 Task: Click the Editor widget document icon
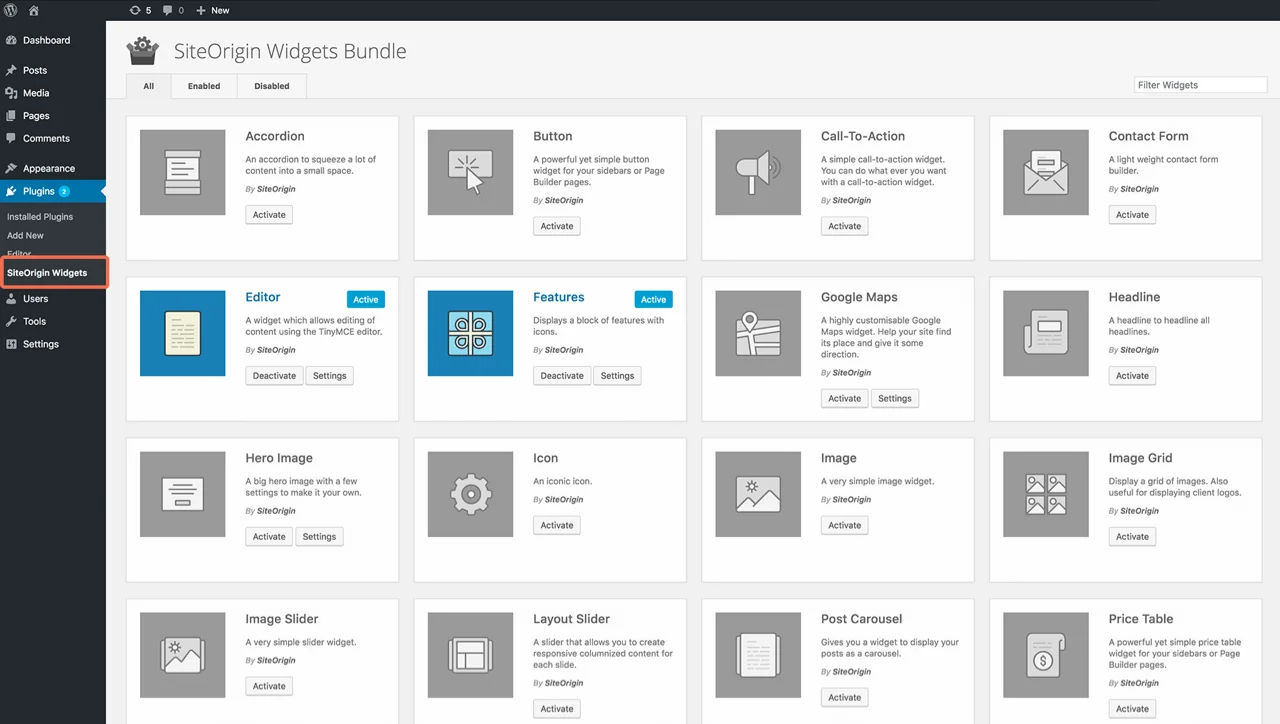(x=183, y=333)
